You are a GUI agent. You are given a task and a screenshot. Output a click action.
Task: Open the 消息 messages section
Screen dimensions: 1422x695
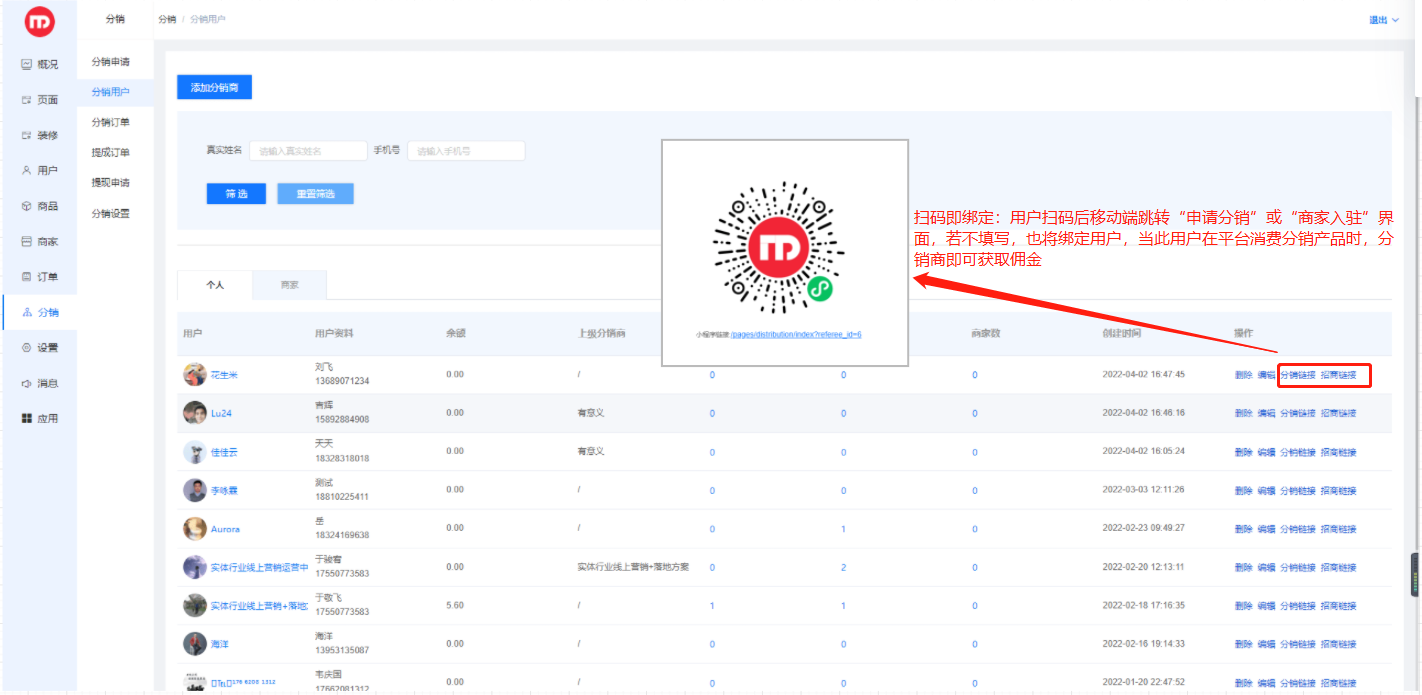pyautogui.click(x=39, y=383)
